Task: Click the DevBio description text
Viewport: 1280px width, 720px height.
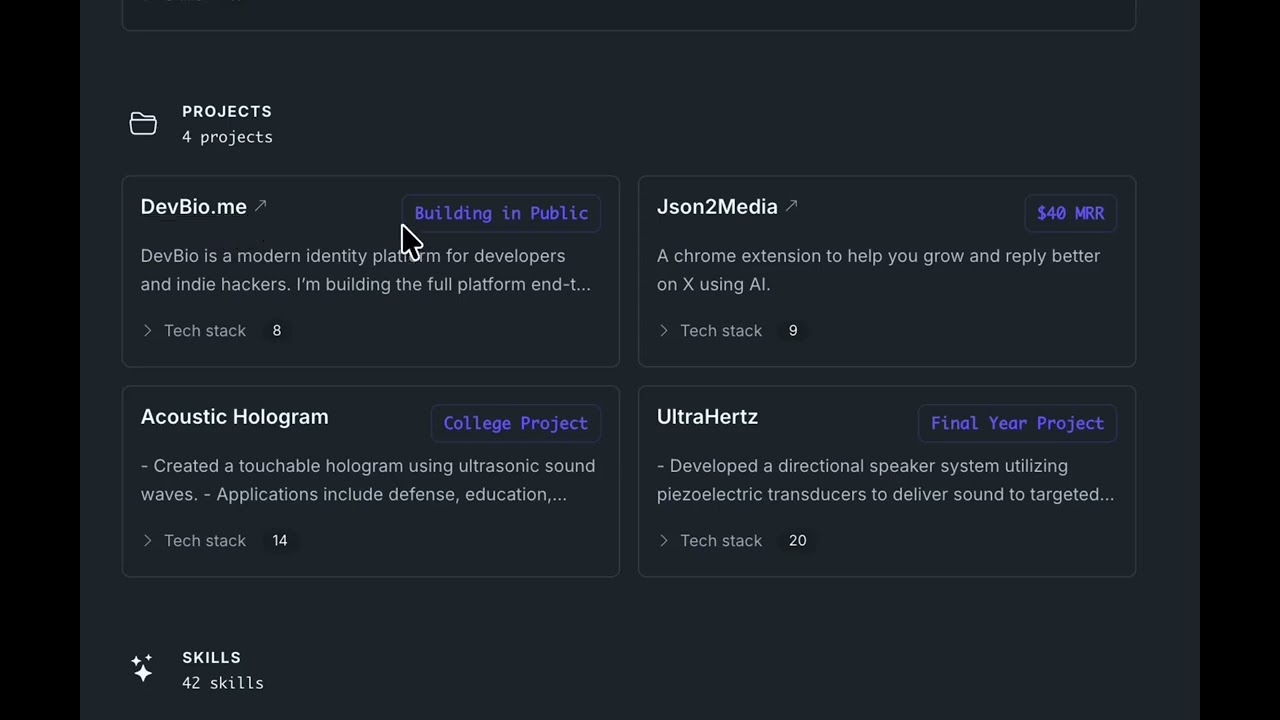Action: pyautogui.click(x=366, y=270)
